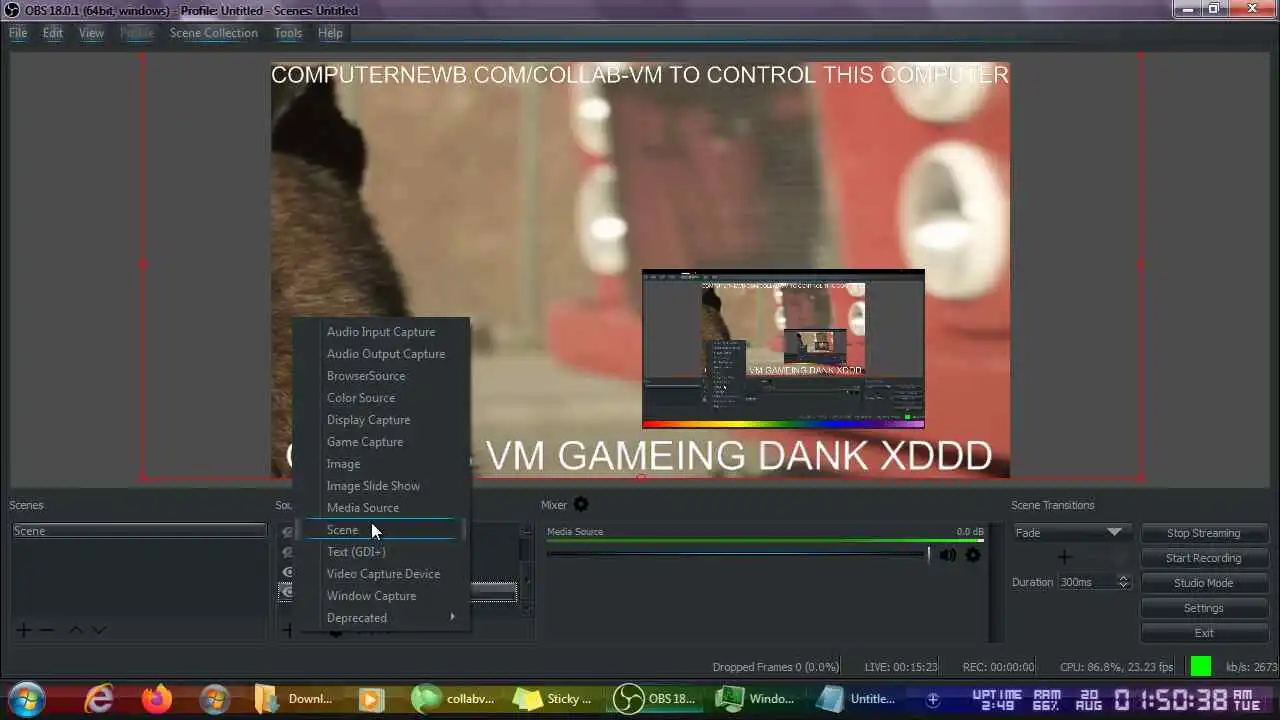Choose Image from the source menu
This screenshot has width=1280, height=720.
[380, 464]
